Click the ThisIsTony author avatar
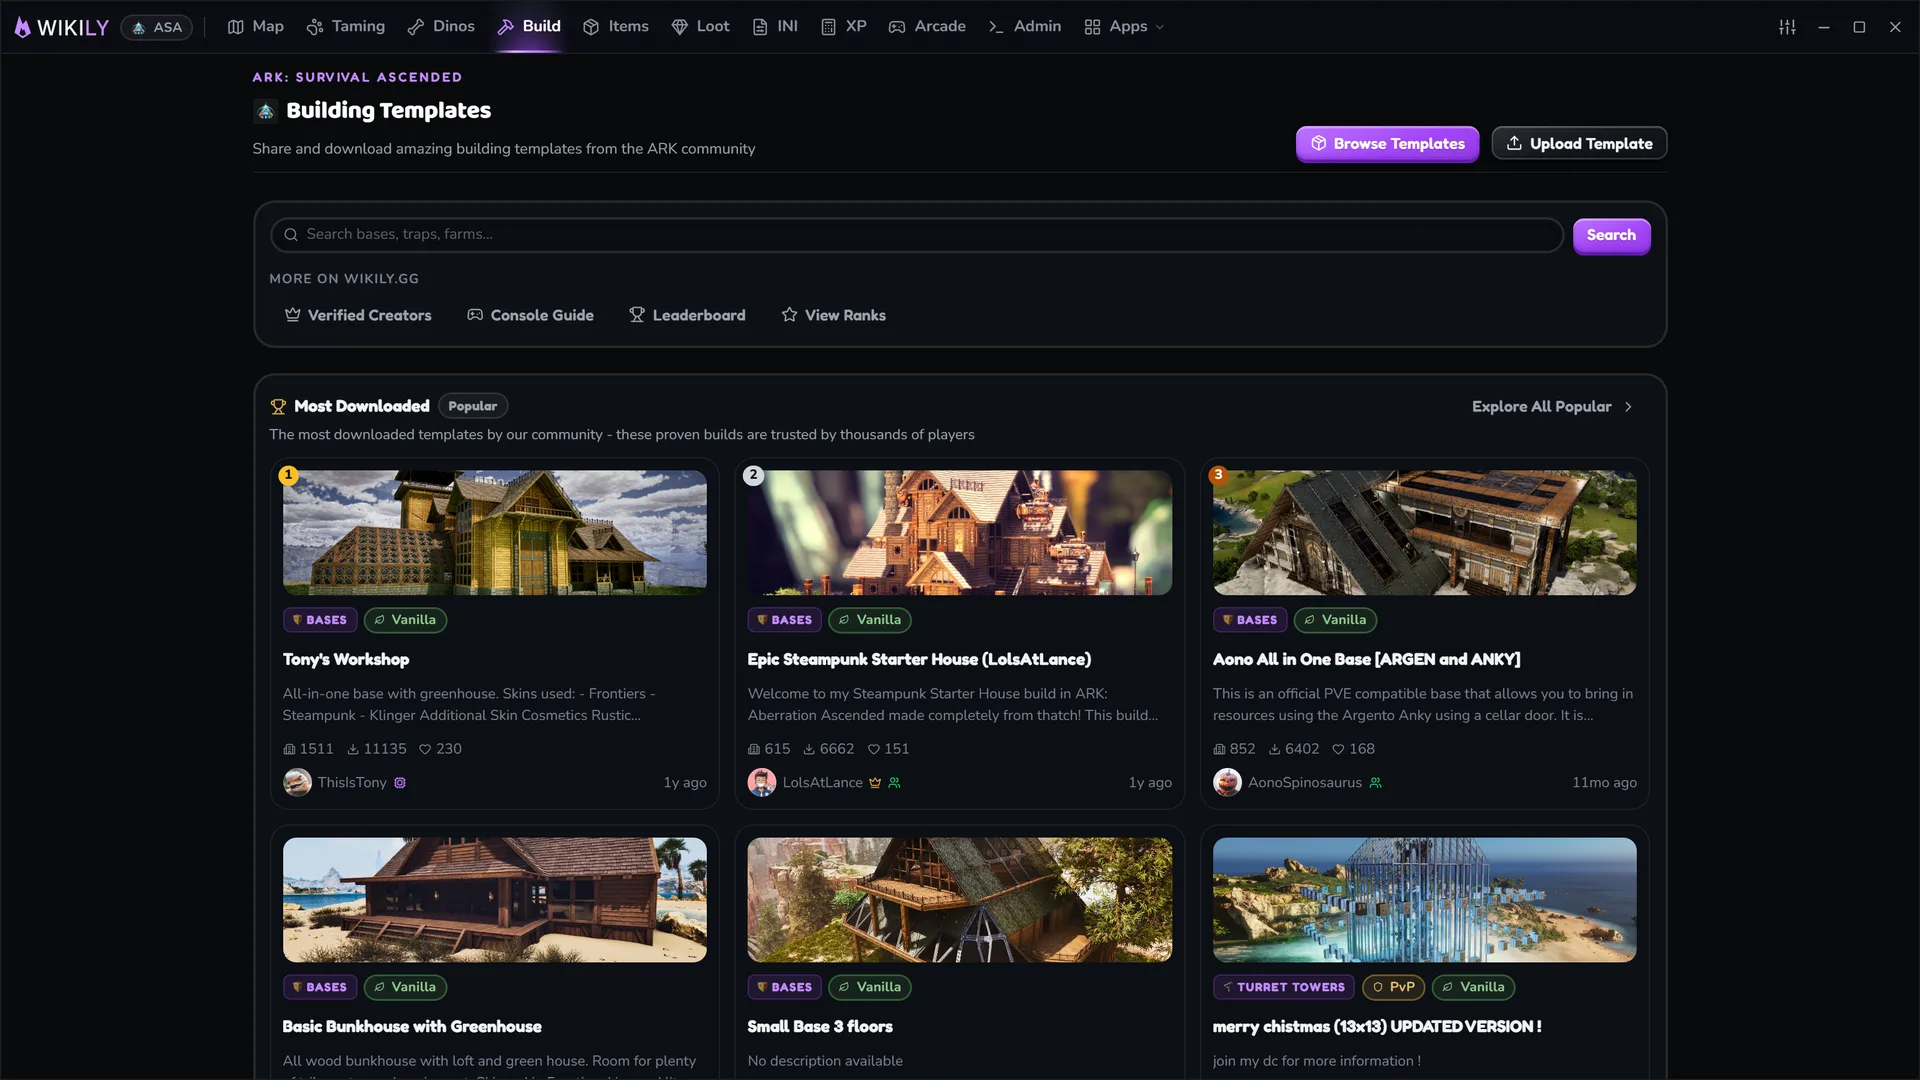The height and width of the screenshot is (1080, 1920). click(x=297, y=783)
